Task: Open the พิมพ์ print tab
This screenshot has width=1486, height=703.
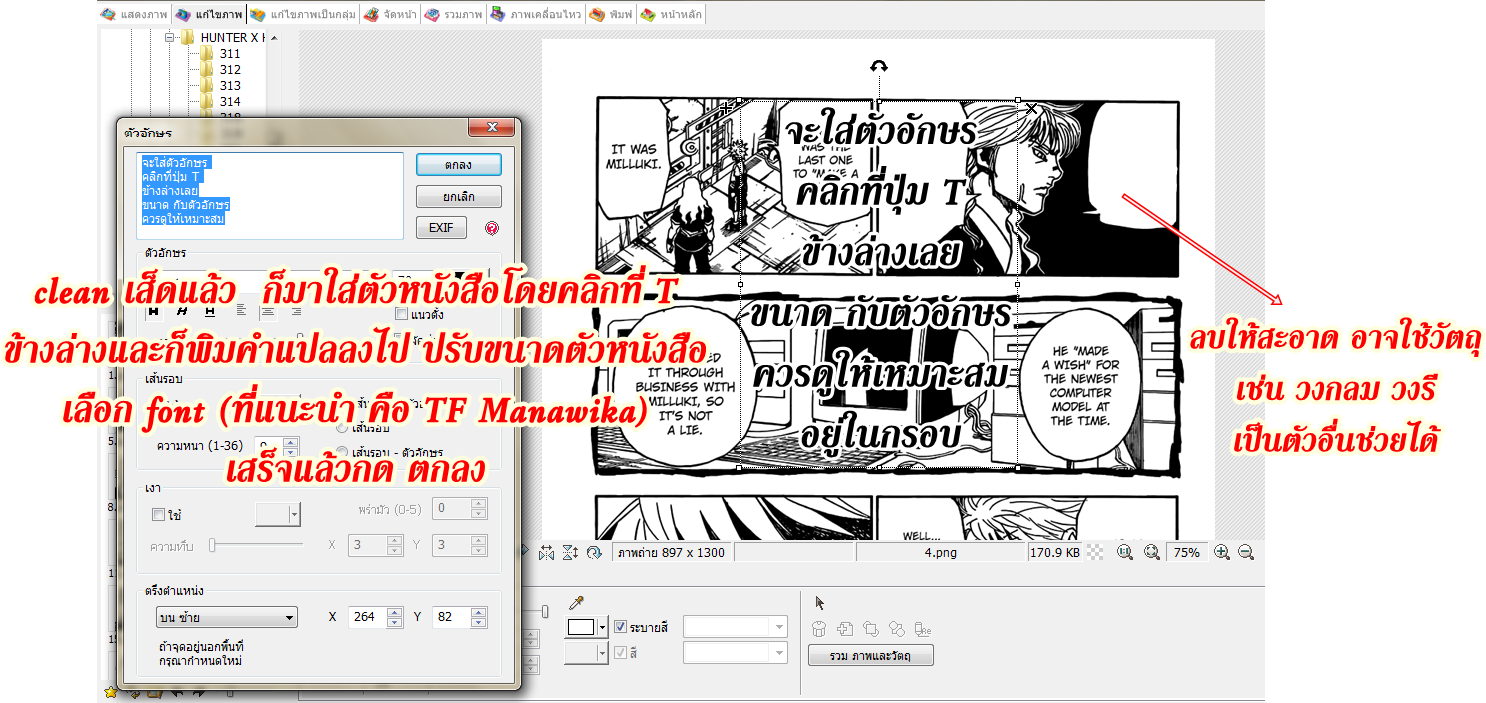Action: point(610,15)
